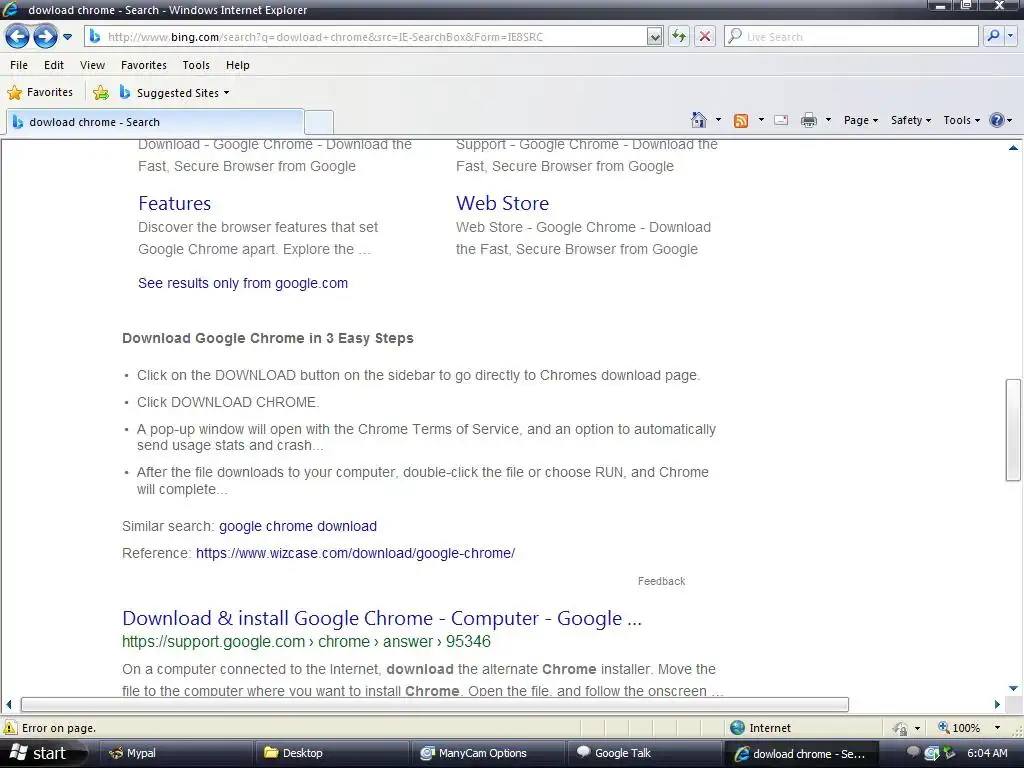
Task: Click the dowload chrome IE taskbar button
Action: click(801, 753)
